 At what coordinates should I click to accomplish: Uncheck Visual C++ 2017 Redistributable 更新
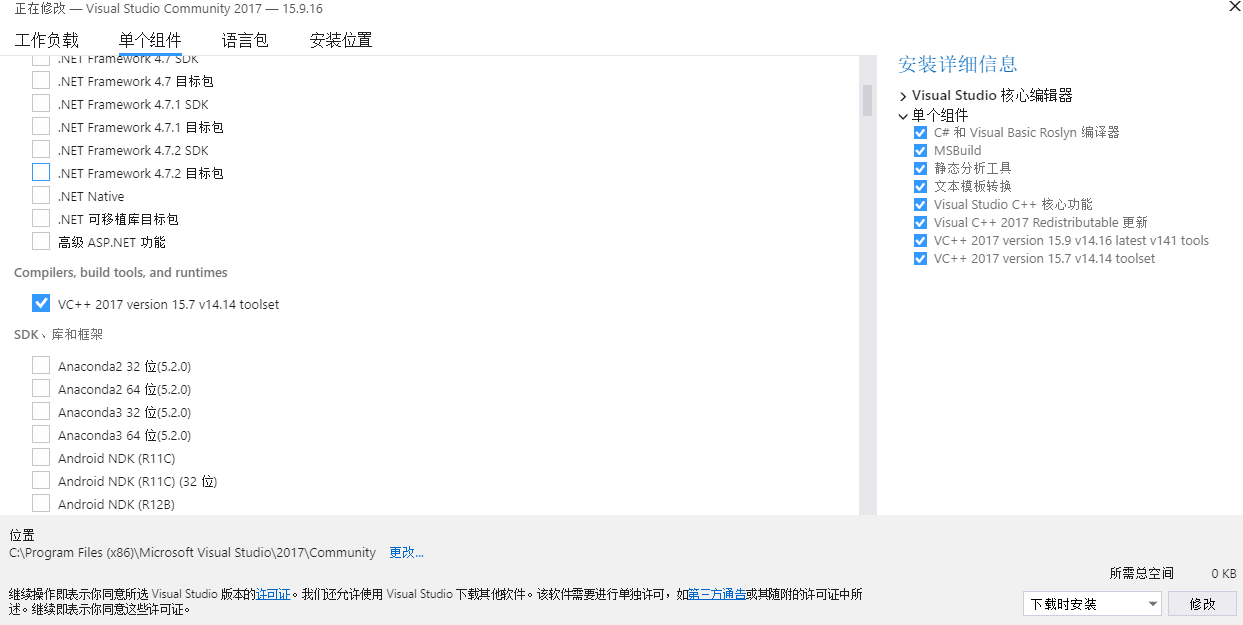tap(920, 223)
